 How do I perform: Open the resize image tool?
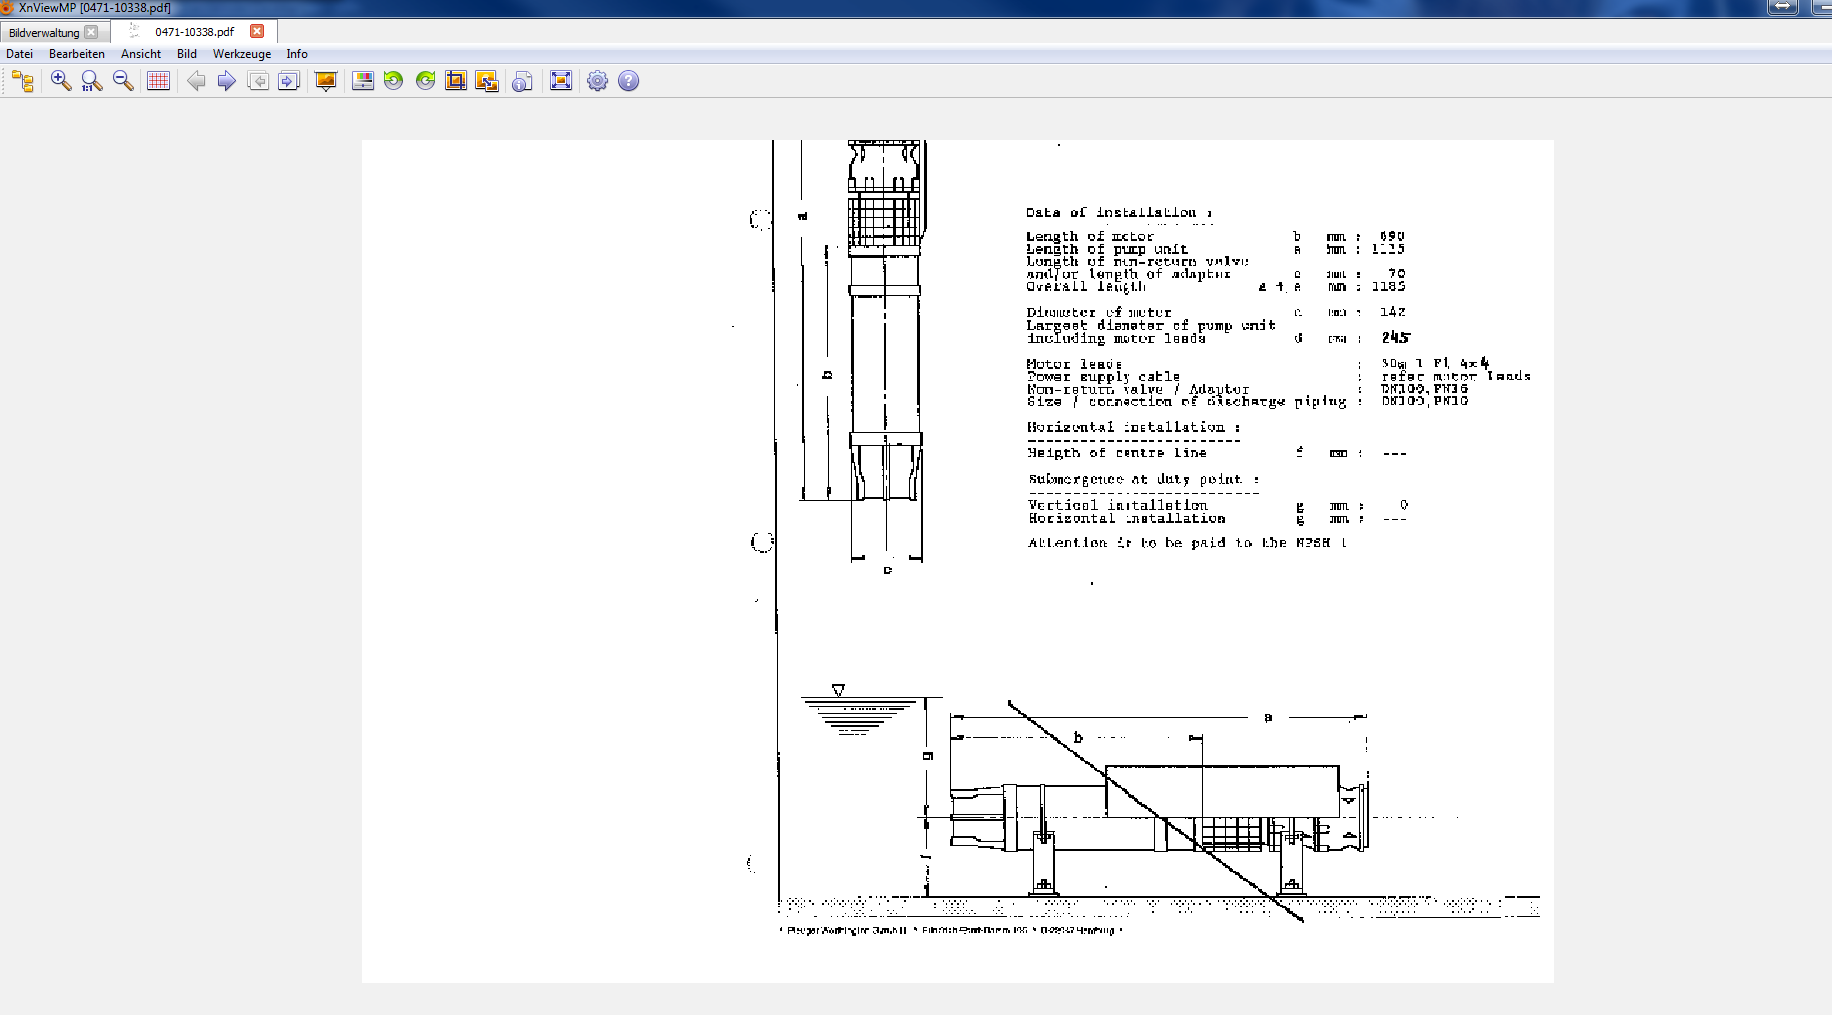point(487,81)
